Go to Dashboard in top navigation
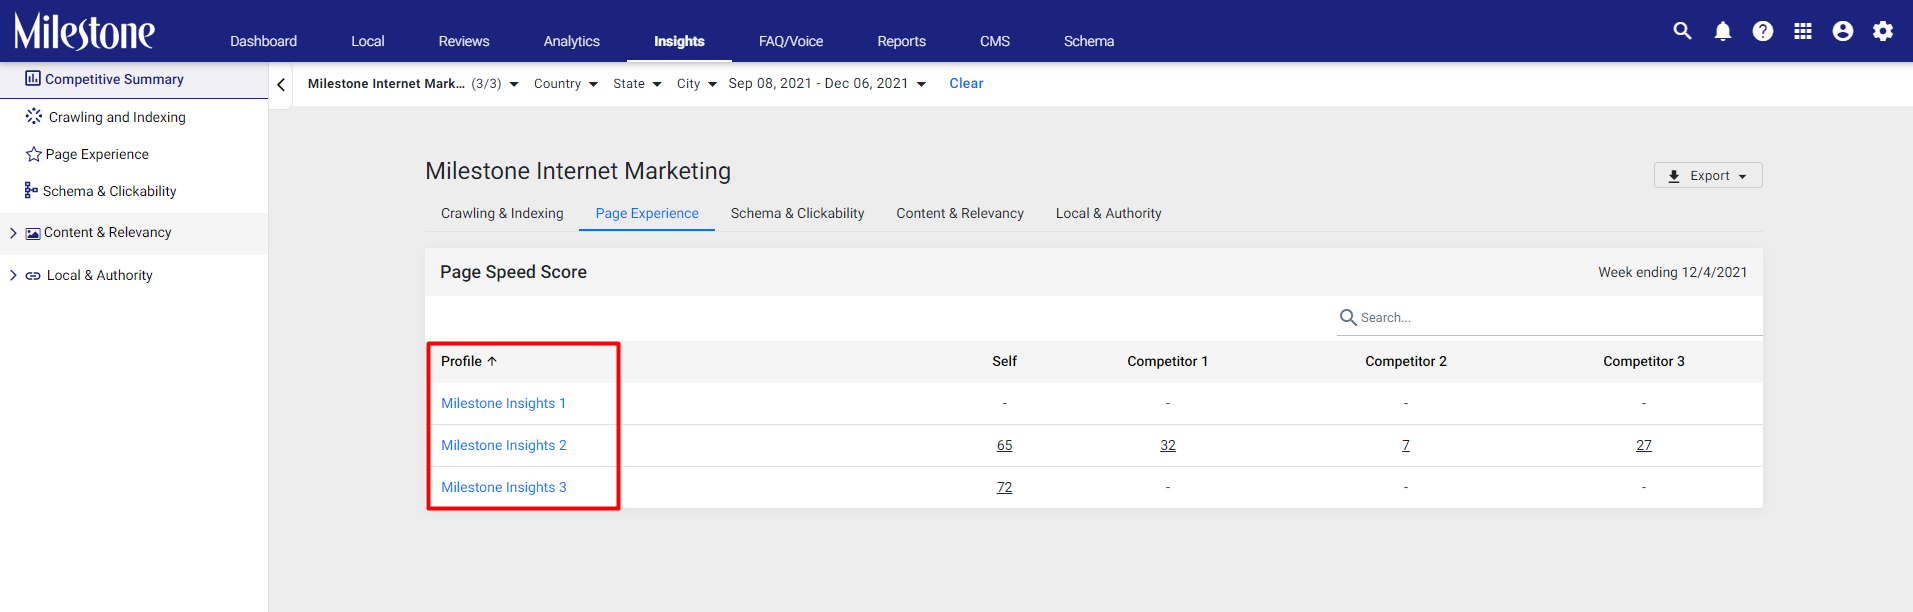 (263, 41)
